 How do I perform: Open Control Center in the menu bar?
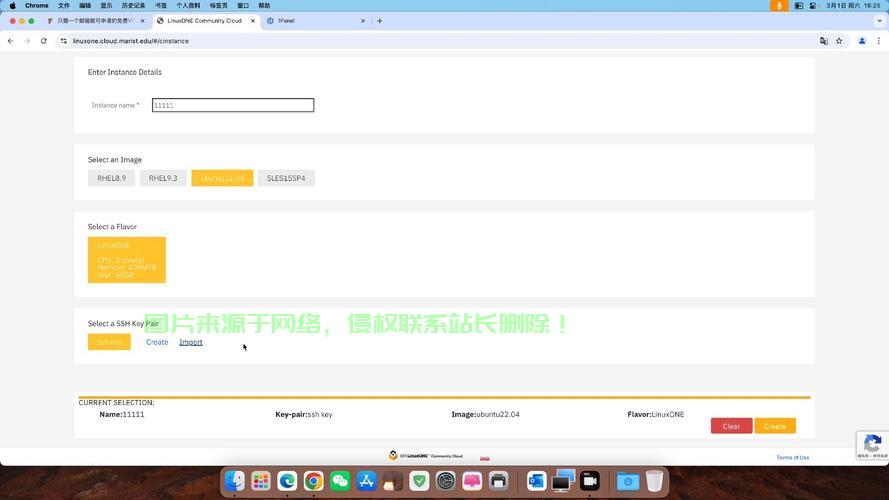click(x=813, y=5)
